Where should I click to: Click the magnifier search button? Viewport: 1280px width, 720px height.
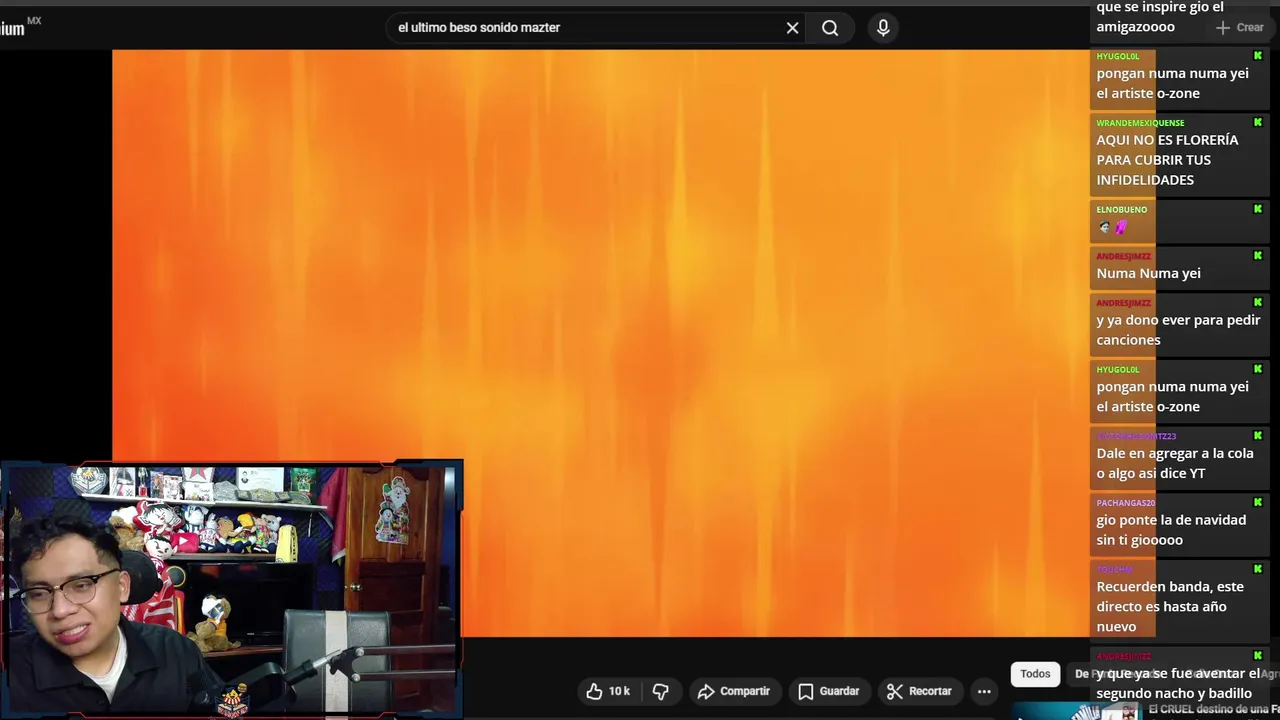point(830,28)
